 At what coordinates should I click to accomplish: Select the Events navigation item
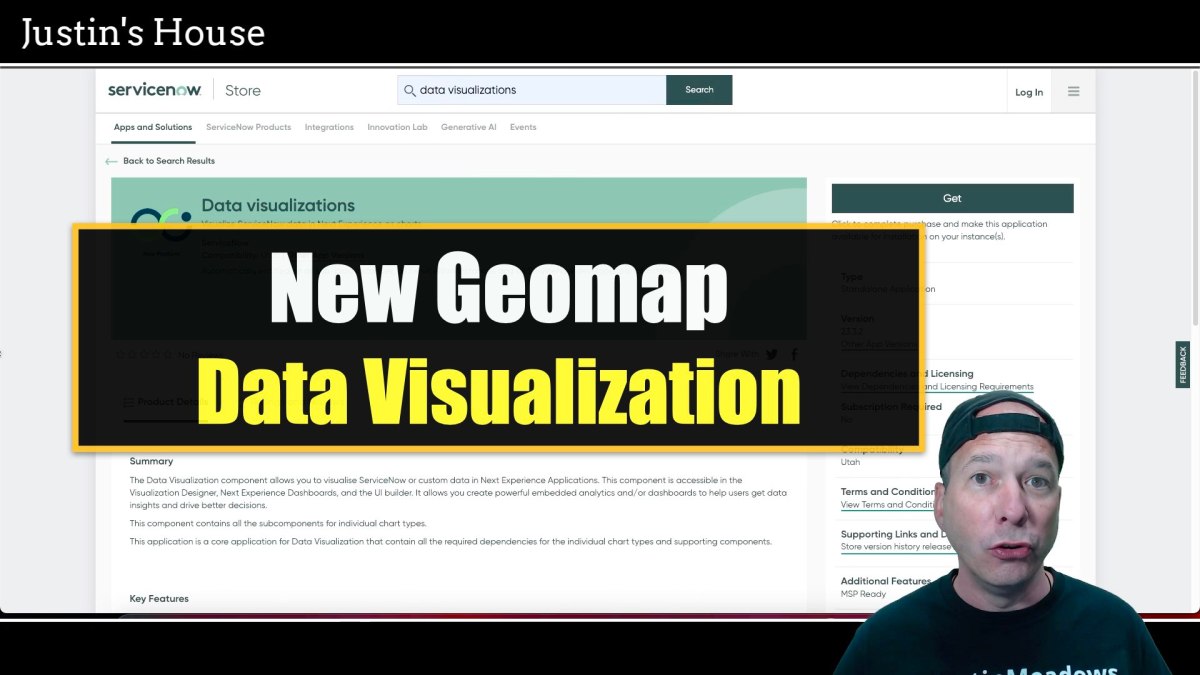click(522, 127)
